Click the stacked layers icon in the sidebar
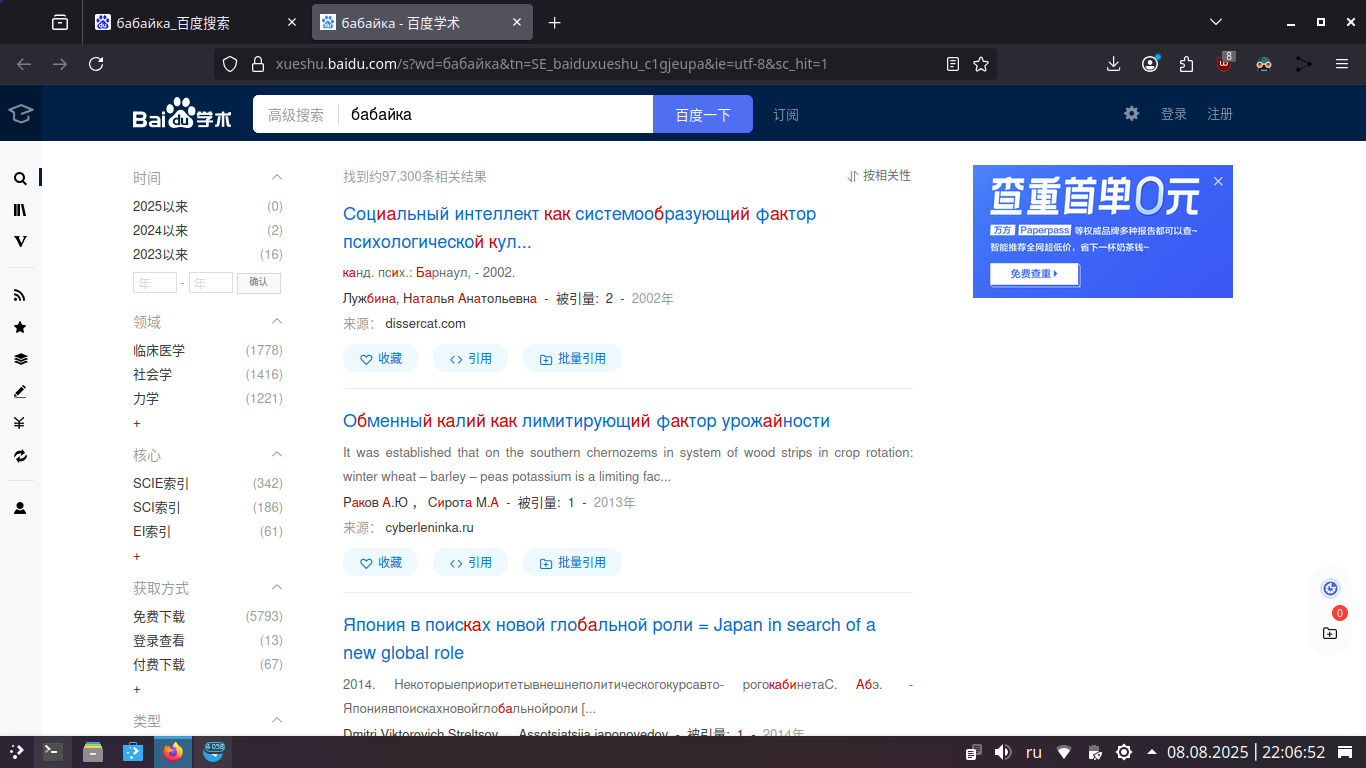This screenshot has height=768, width=1366. point(20,359)
